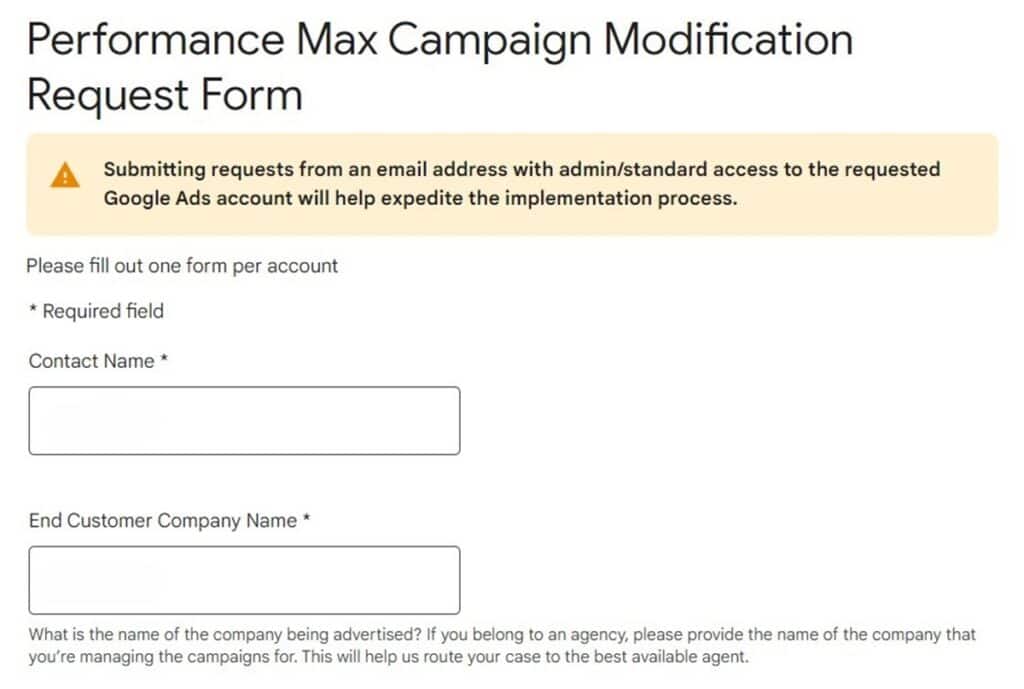Click the asterisk before "Required field"
This screenshot has height=689, width=1024.
tap(33, 308)
